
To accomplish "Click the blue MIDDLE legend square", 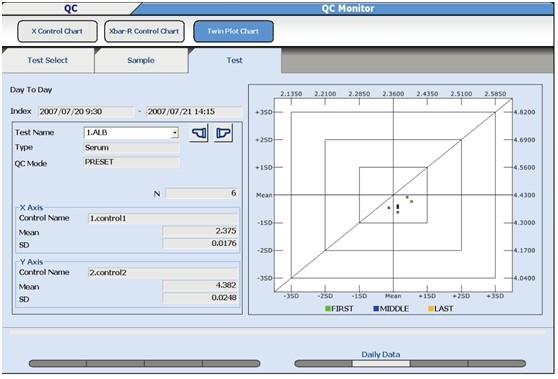I will [376, 309].
